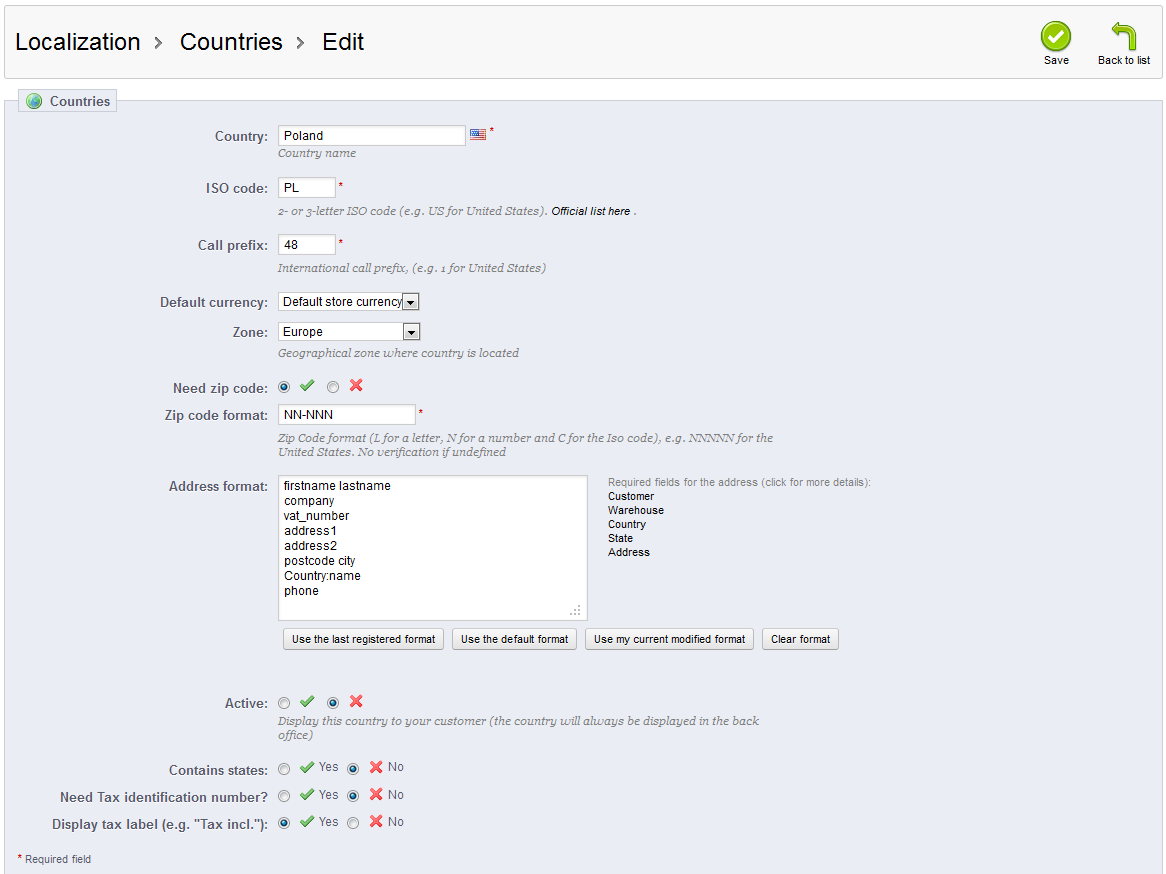The image size is (1166, 874).
Task: Select No radio for Display tax label
Action: [x=353, y=823]
